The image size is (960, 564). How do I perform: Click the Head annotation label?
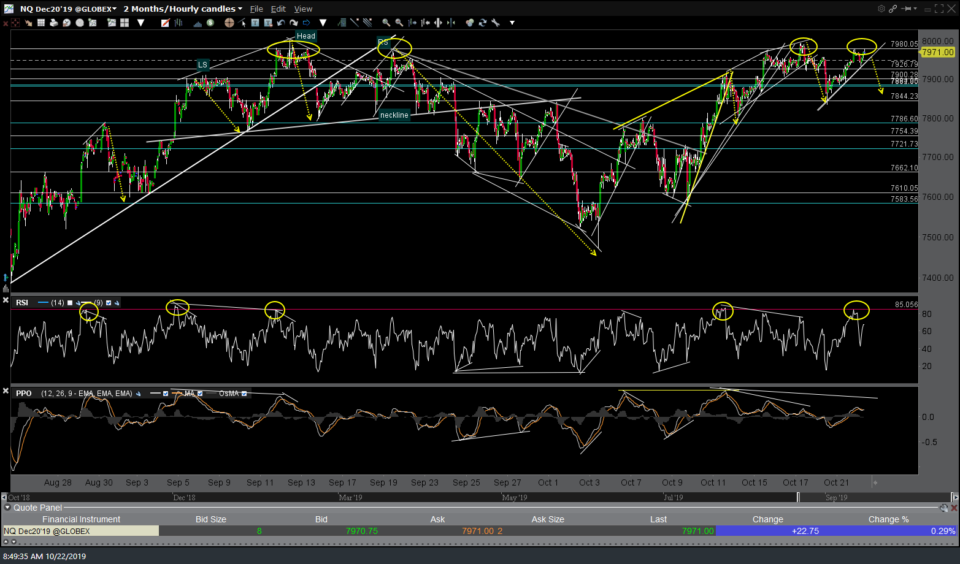click(306, 36)
